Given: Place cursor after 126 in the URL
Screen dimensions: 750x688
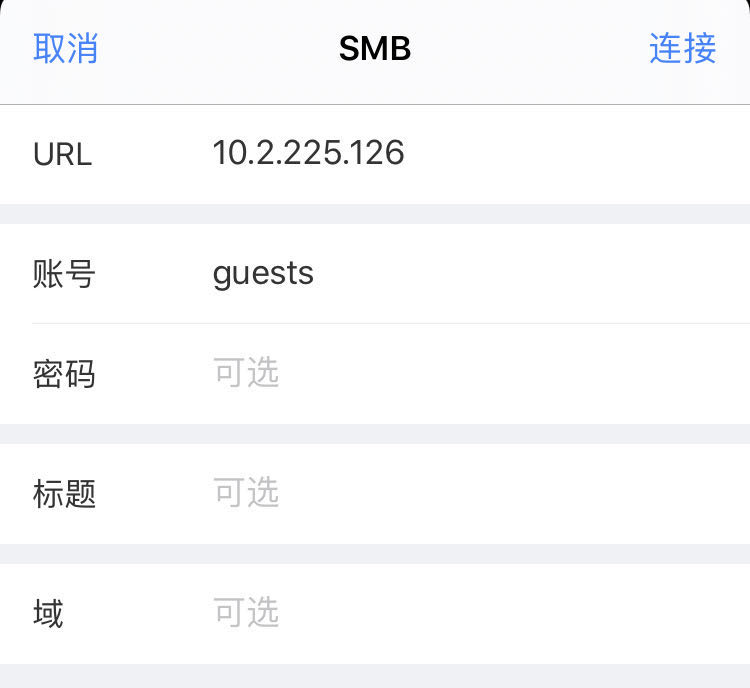Looking at the screenshot, I should click(x=406, y=153).
